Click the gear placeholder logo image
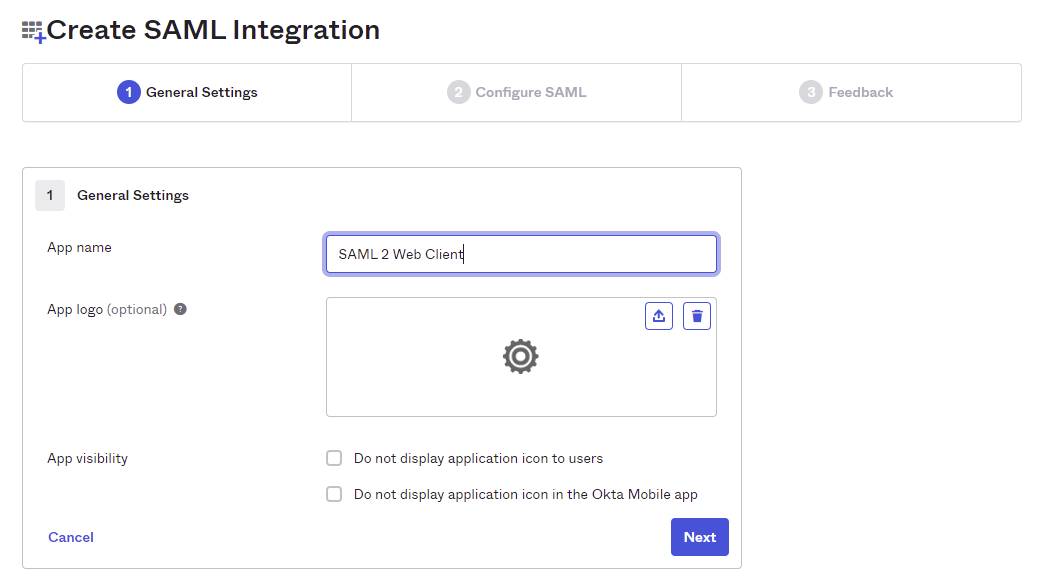The image size is (1041, 588). pos(521,357)
